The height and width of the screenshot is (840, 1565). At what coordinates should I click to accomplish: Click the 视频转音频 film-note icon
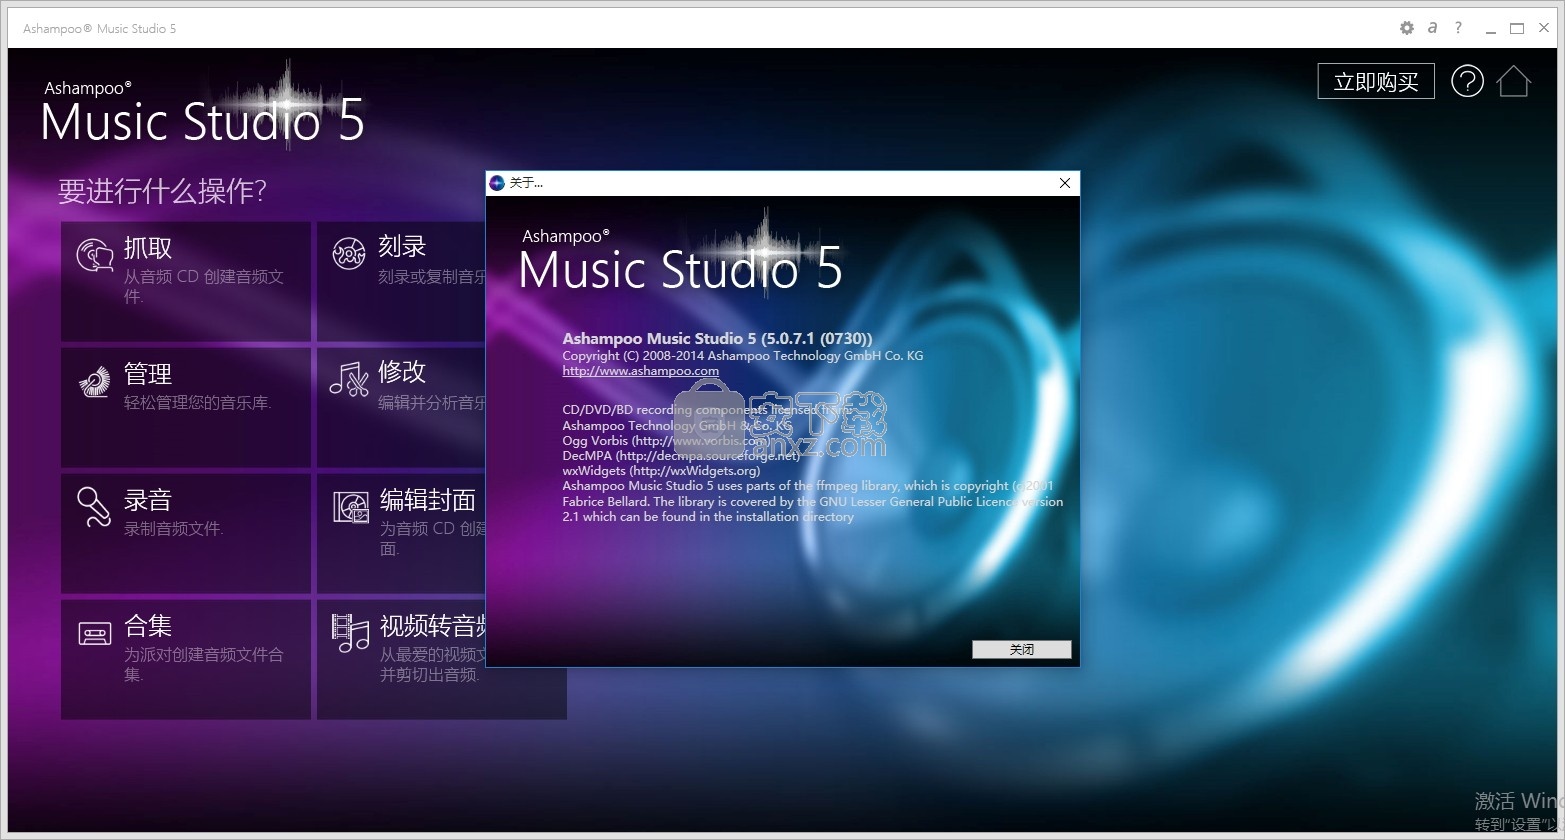[350, 633]
